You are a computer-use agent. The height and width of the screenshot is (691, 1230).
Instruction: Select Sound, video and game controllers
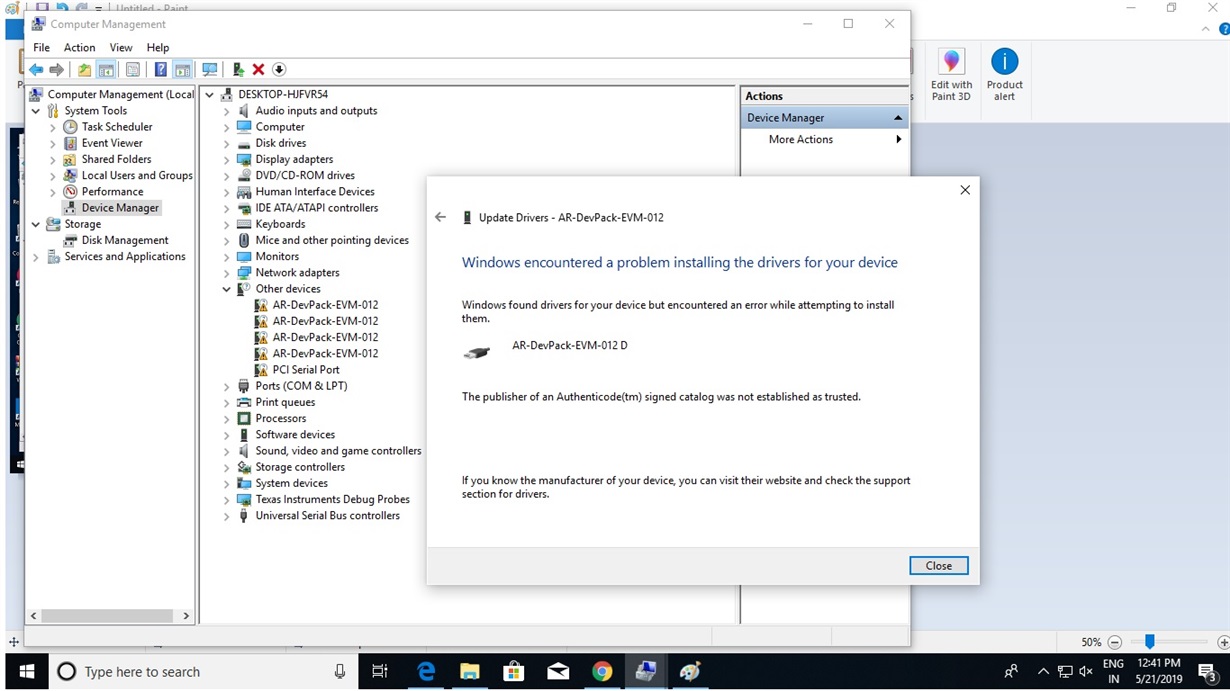tap(338, 451)
